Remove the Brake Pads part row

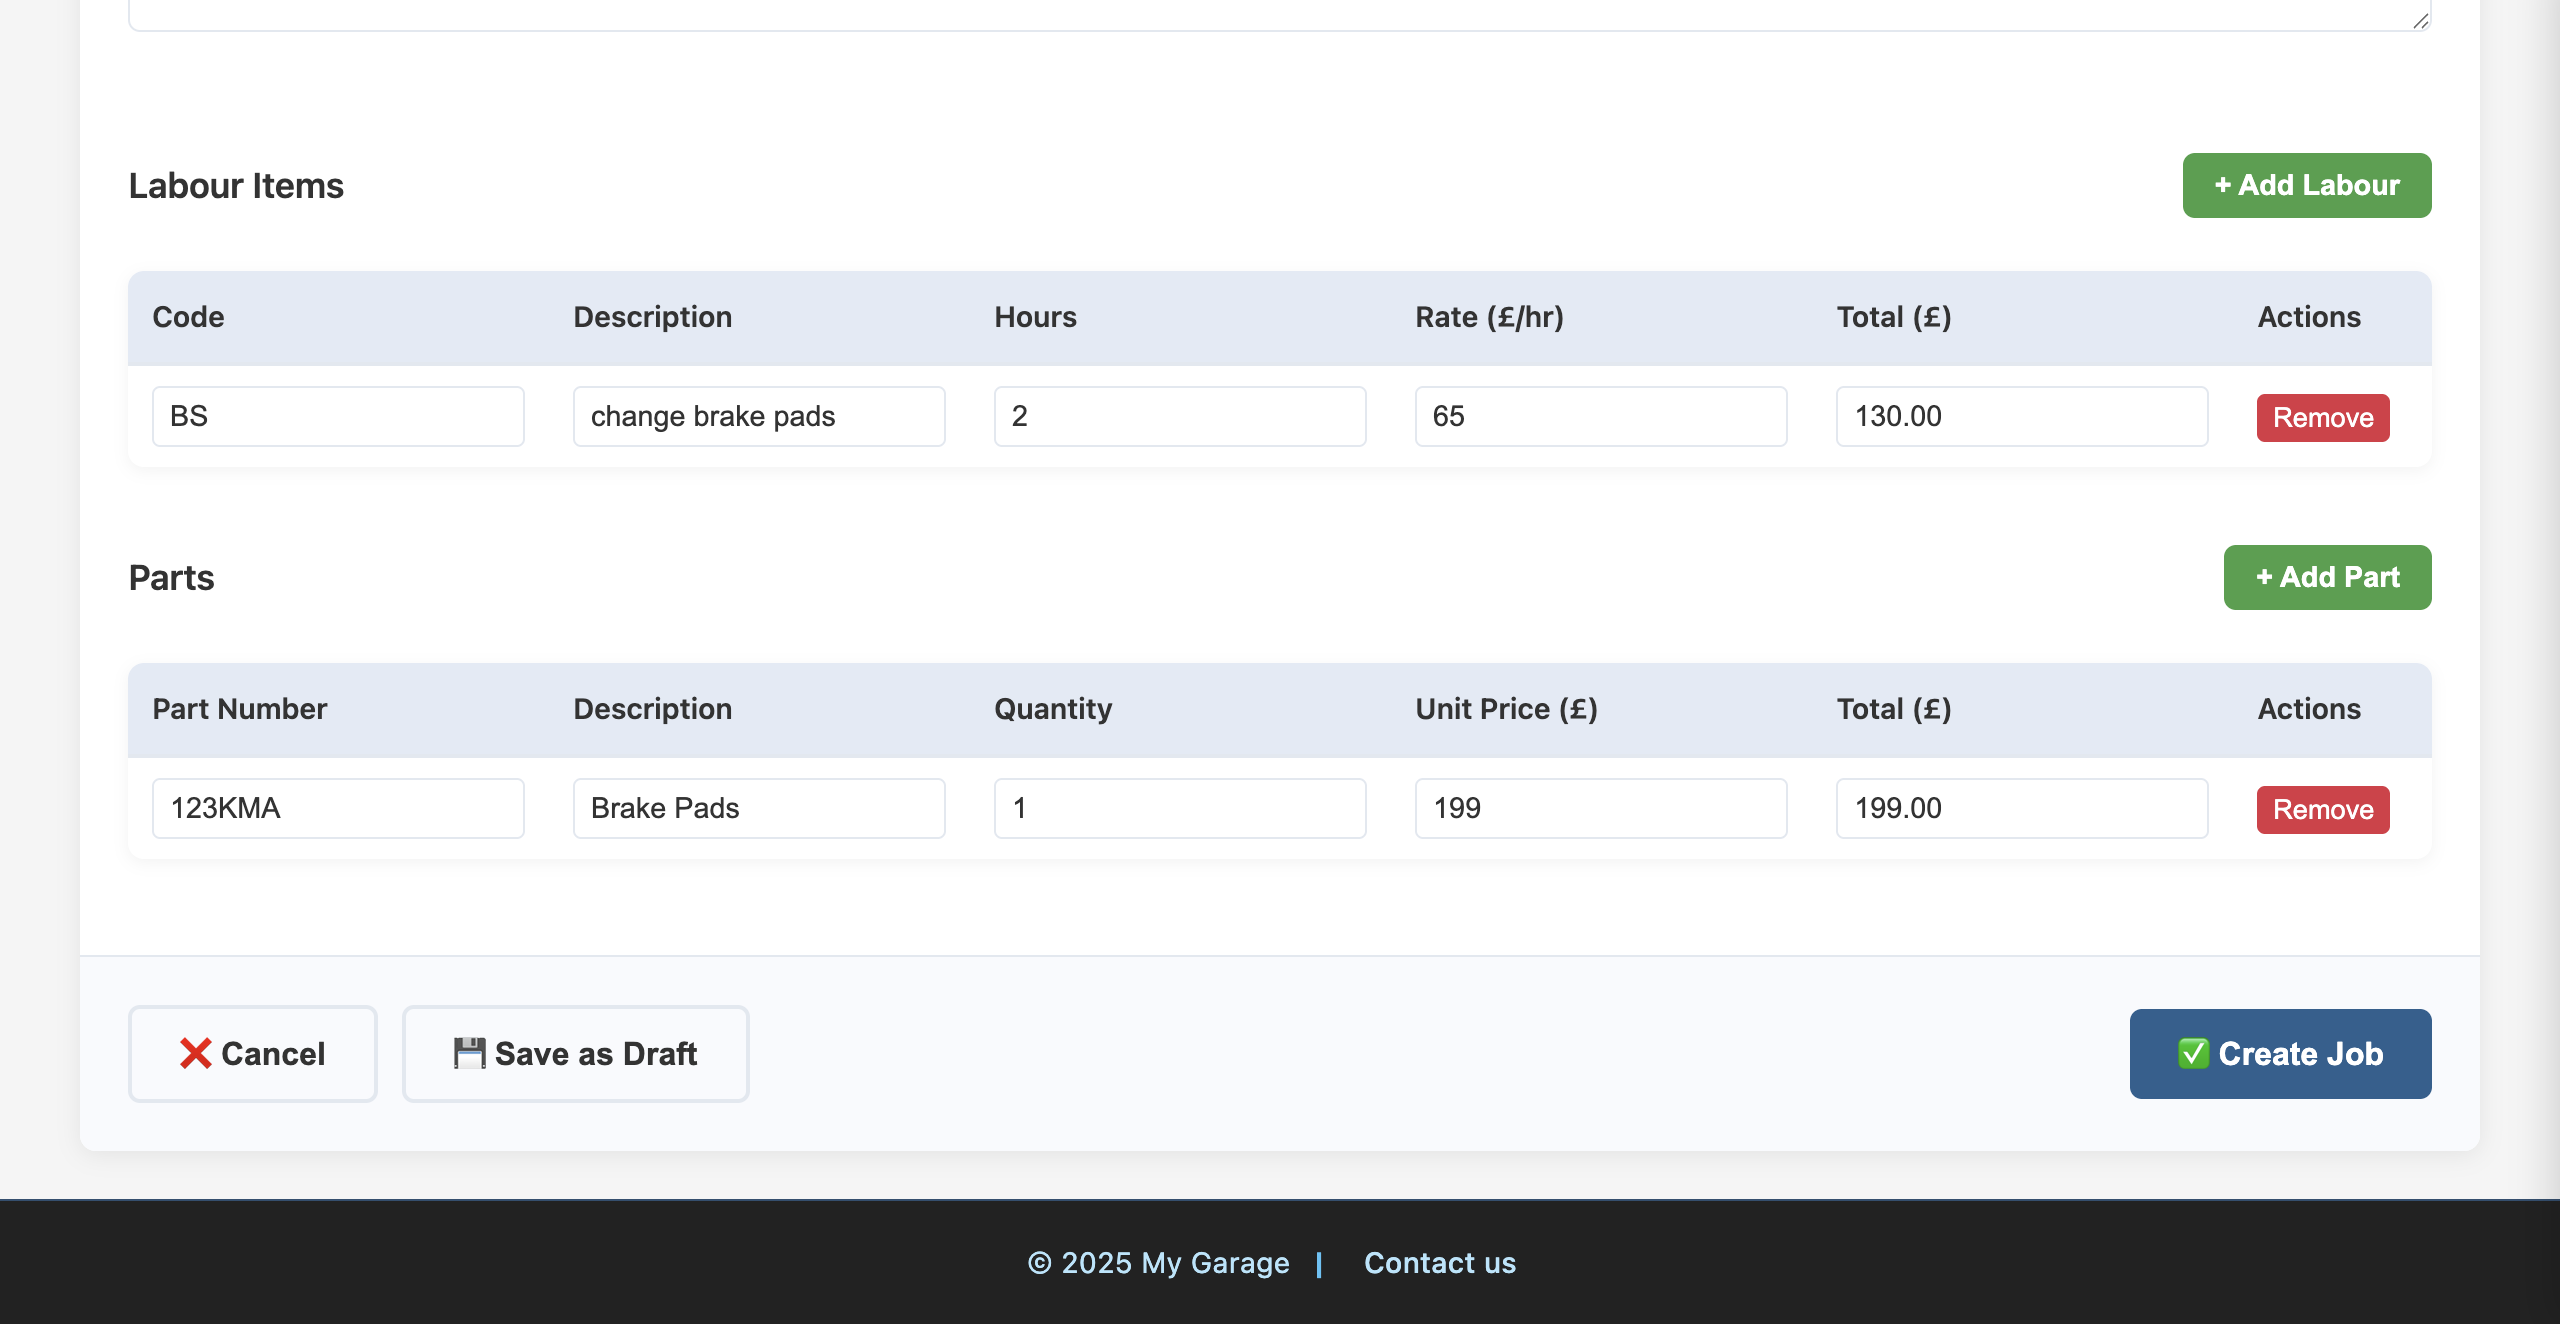click(x=2322, y=809)
